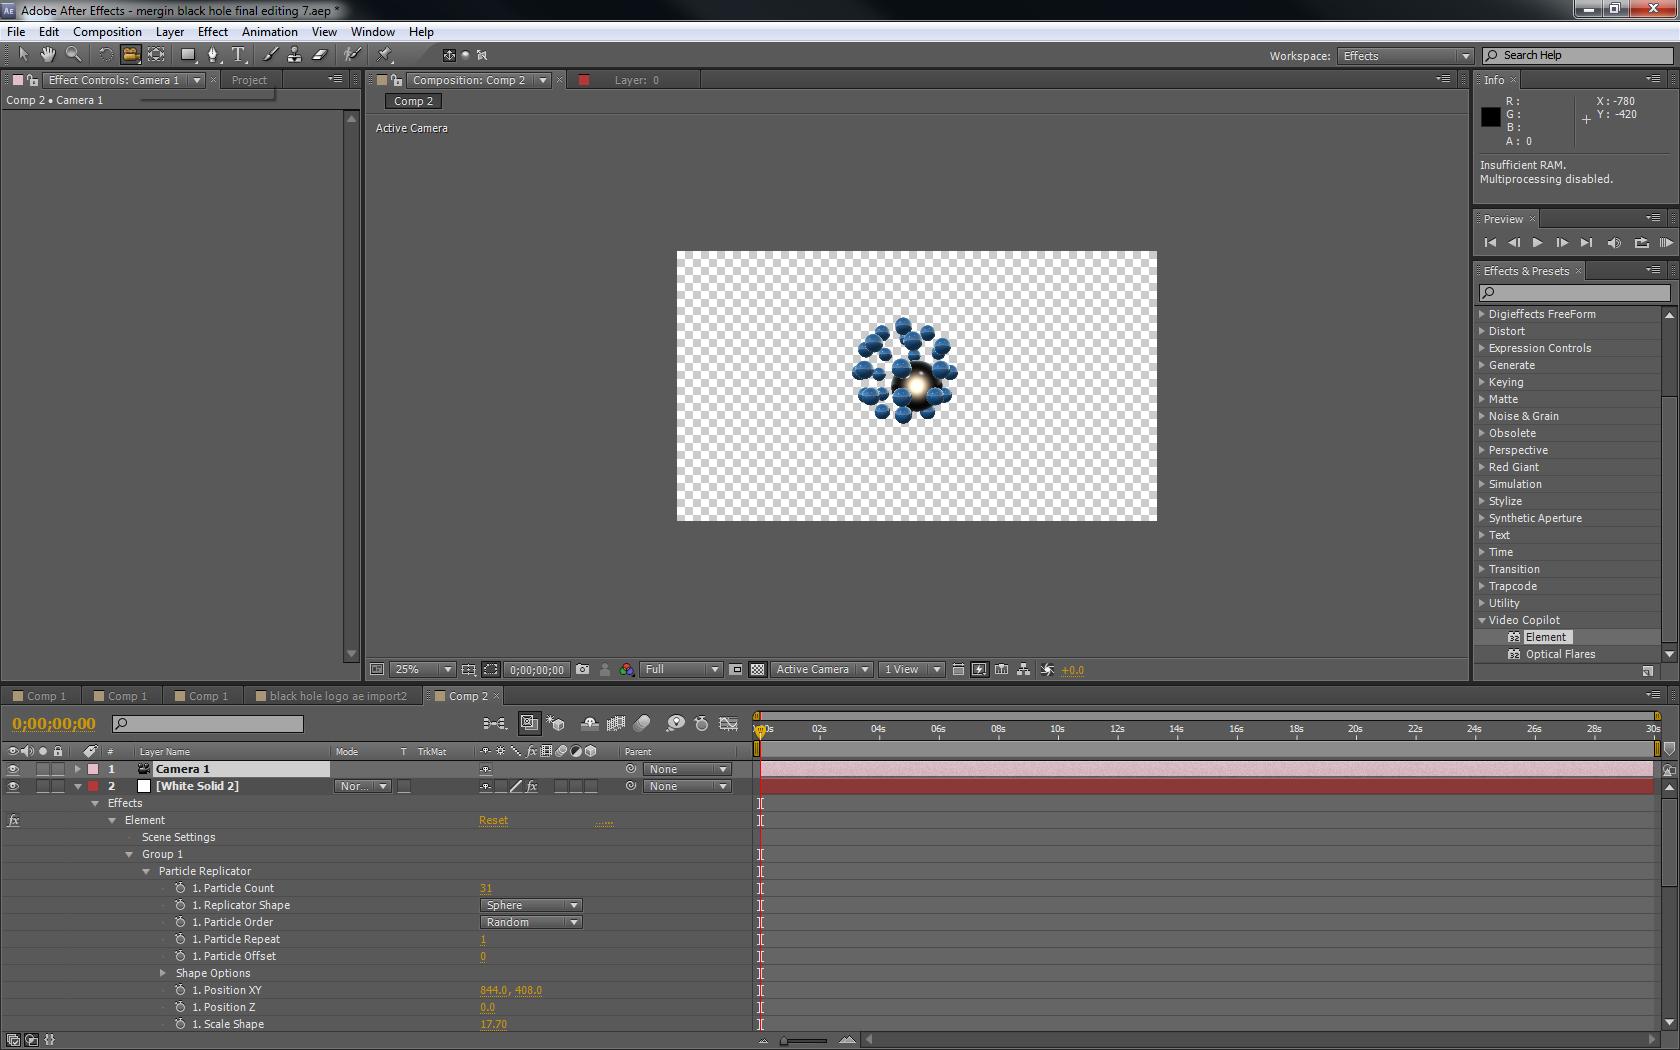Image resolution: width=1680 pixels, height=1050 pixels.
Task: Open the Graph Editor icon
Action: (x=729, y=724)
